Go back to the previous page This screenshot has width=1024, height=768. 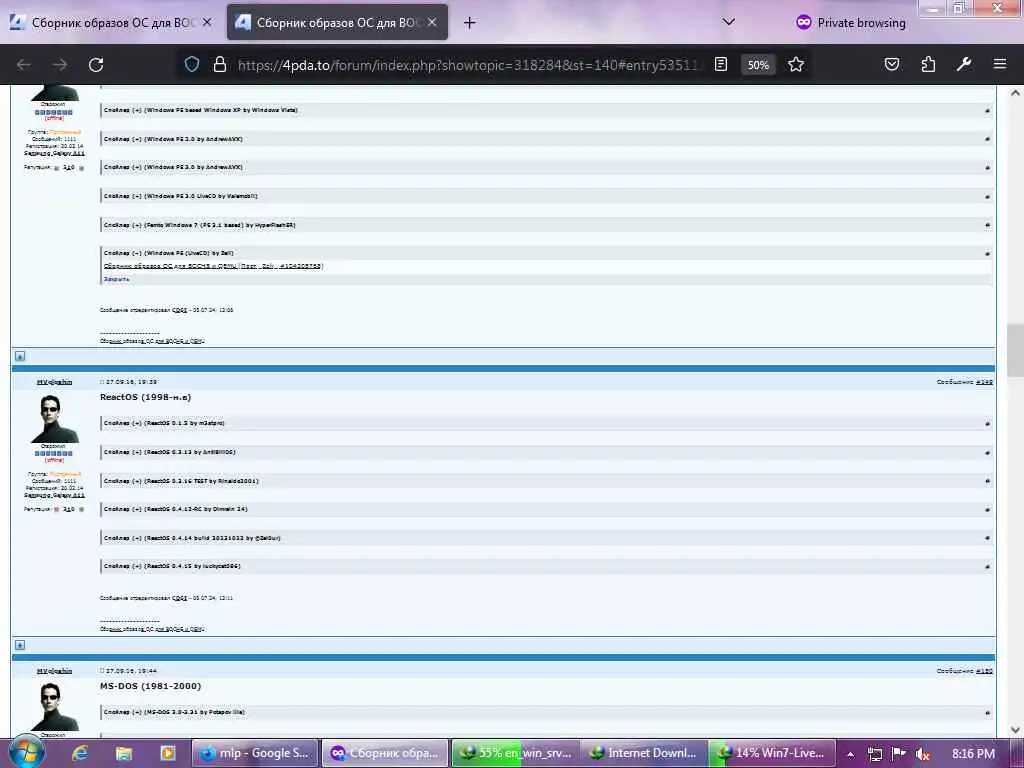(24, 65)
